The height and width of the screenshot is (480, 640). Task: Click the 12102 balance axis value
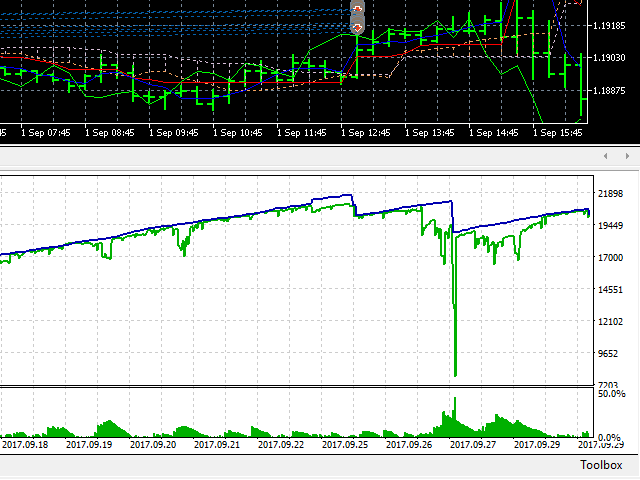611,322
